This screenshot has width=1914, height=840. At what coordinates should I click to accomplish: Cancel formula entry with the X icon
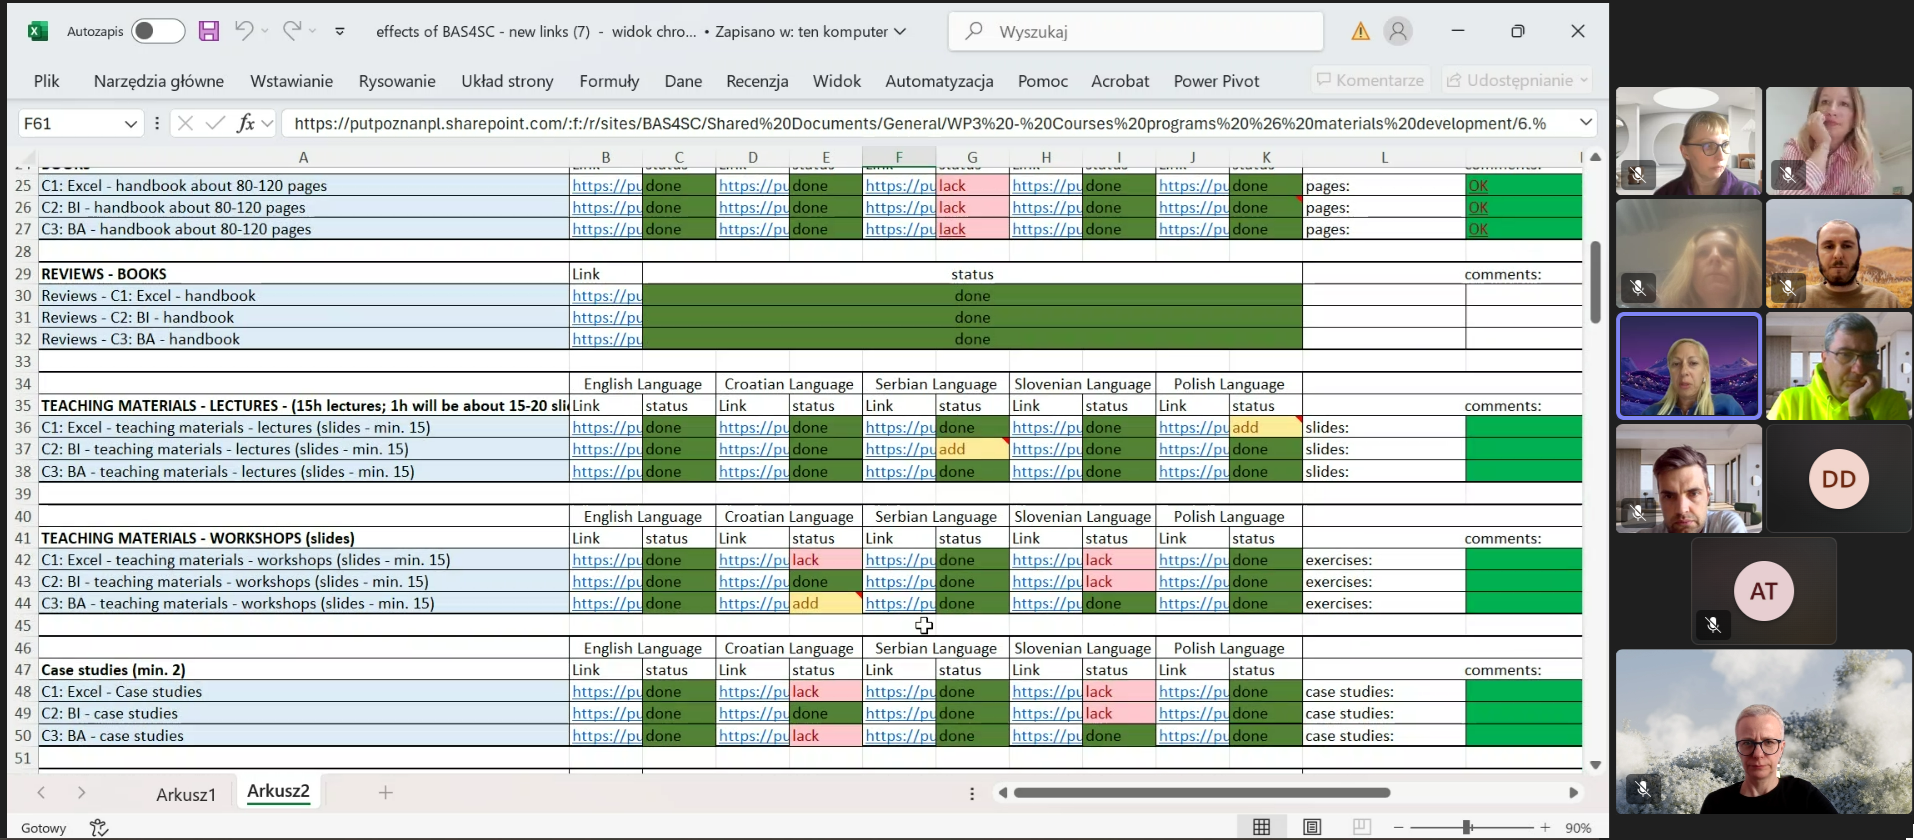pos(185,123)
